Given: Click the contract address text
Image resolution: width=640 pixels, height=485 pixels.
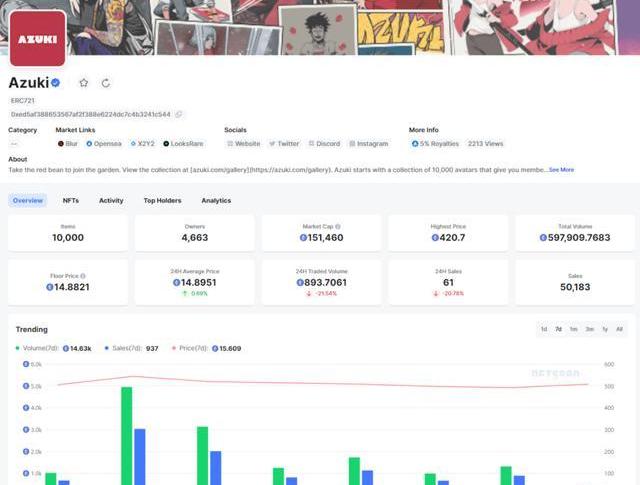Looking at the screenshot, I should coord(91,114).
